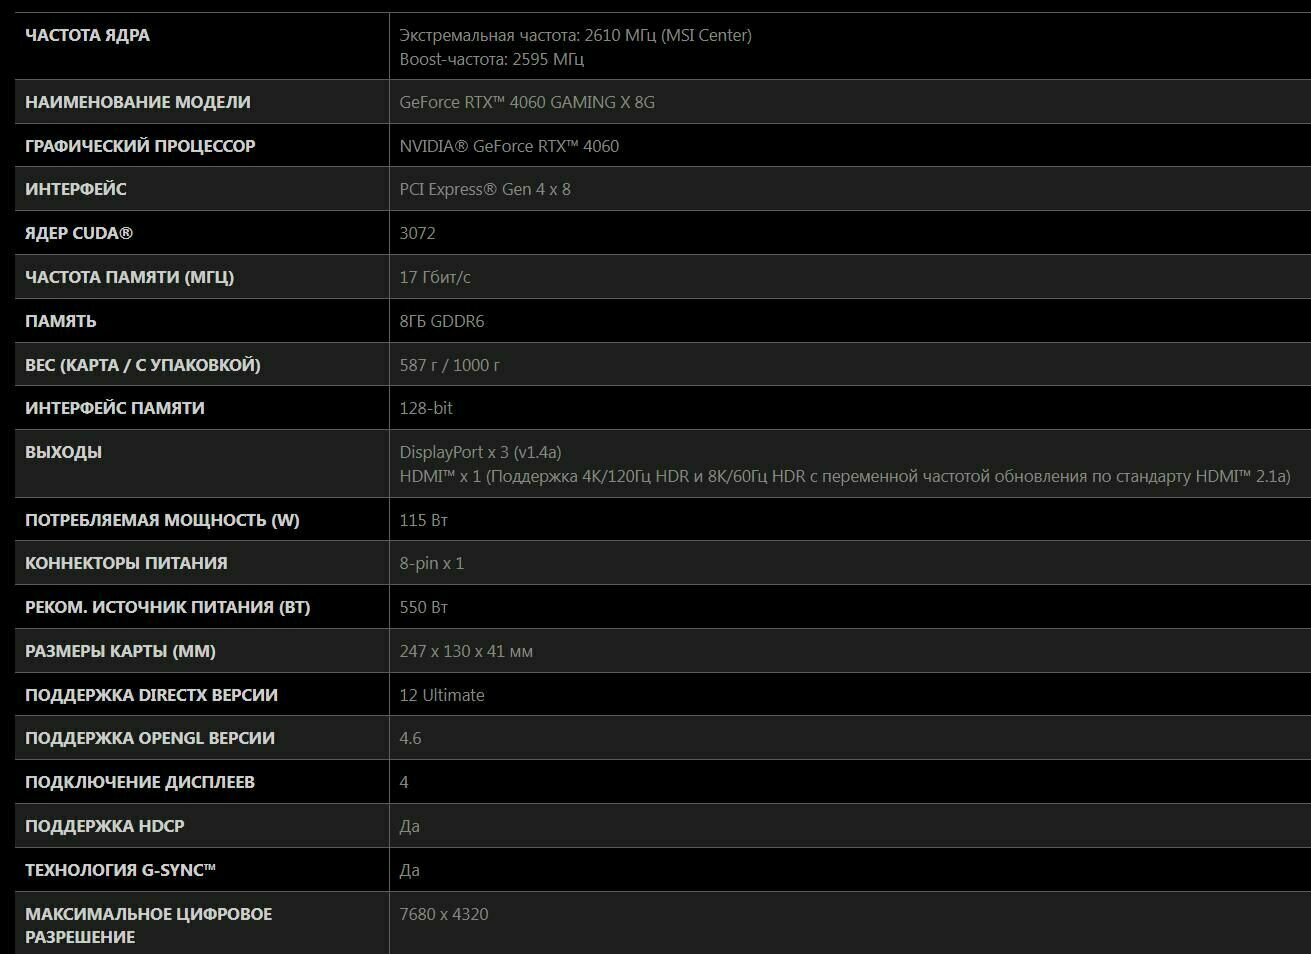Click NVIDIA GeForce RTX 4060 processor value
Screen dimensions: 1311x954
click(x=509, y=146)
